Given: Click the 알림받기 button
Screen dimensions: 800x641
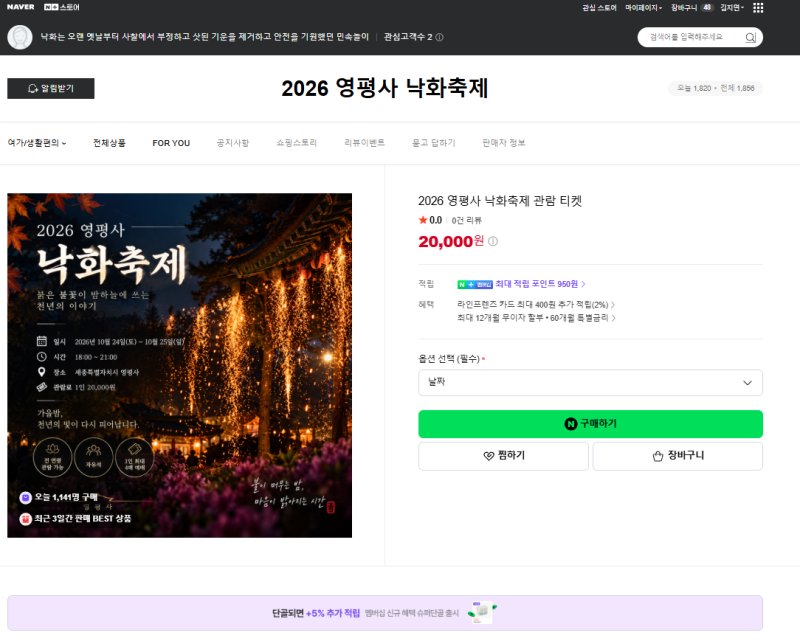Looking at the screenshot, I should (51, 88).
